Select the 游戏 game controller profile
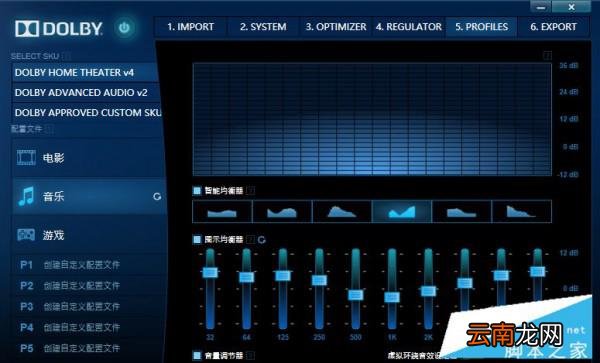The width and height of the screenshot is (600, 363). (x=26, y=234)
